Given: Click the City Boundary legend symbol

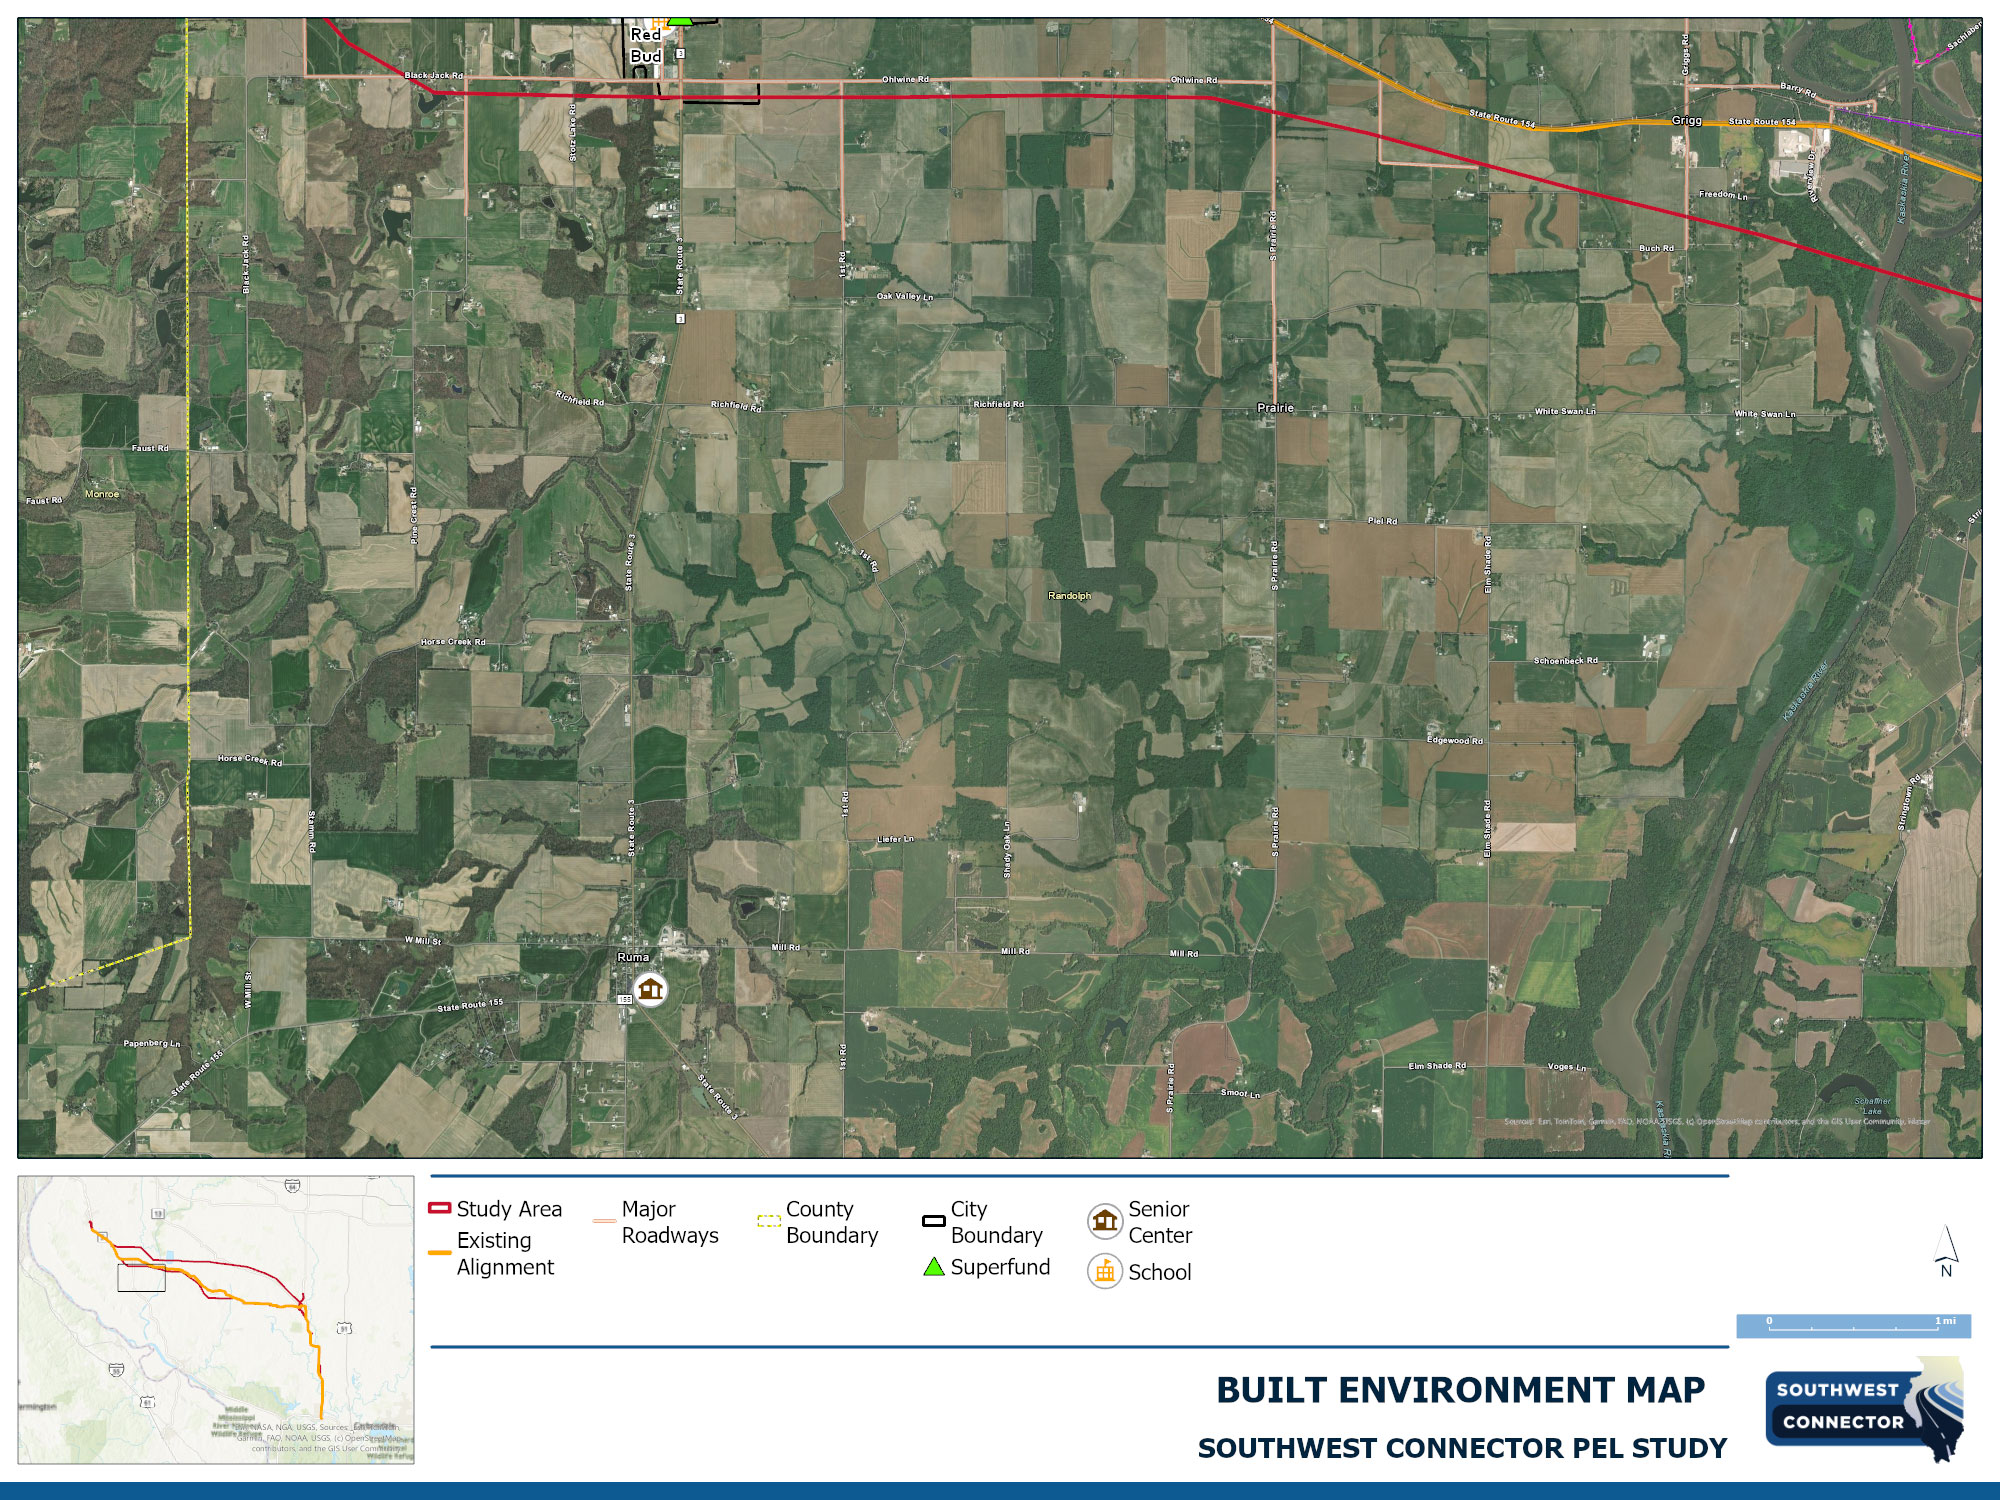Looking at the screenshot, I should 933,1221.
